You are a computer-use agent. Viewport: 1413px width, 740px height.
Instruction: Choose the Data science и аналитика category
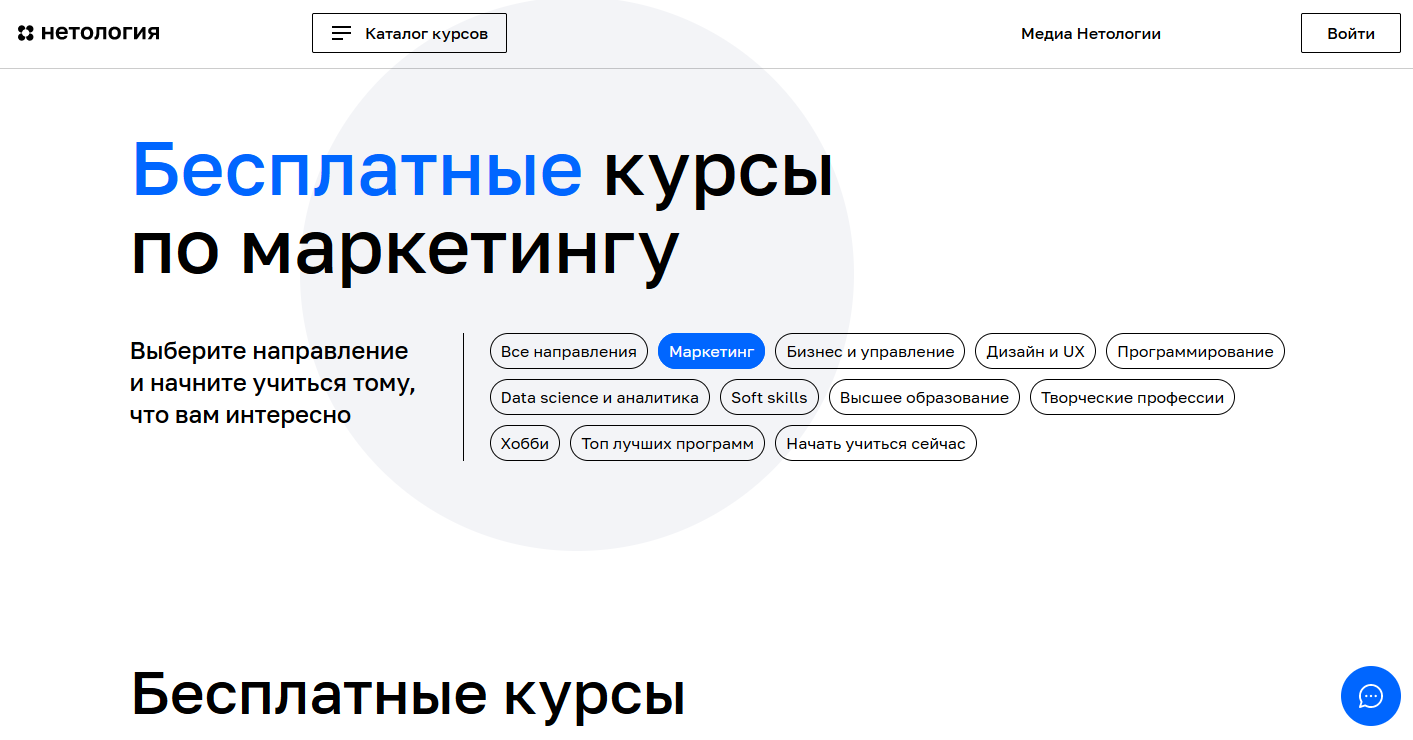click(599, 397)
